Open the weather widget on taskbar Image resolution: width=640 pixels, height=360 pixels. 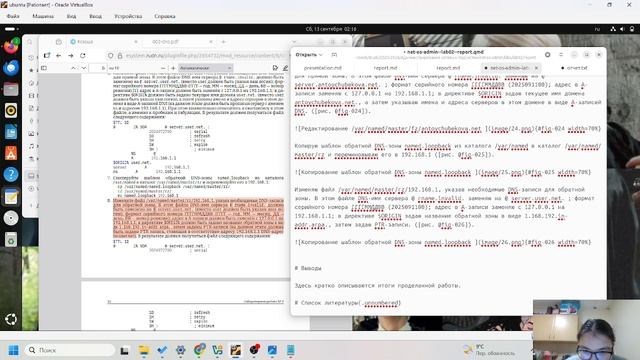490,350
